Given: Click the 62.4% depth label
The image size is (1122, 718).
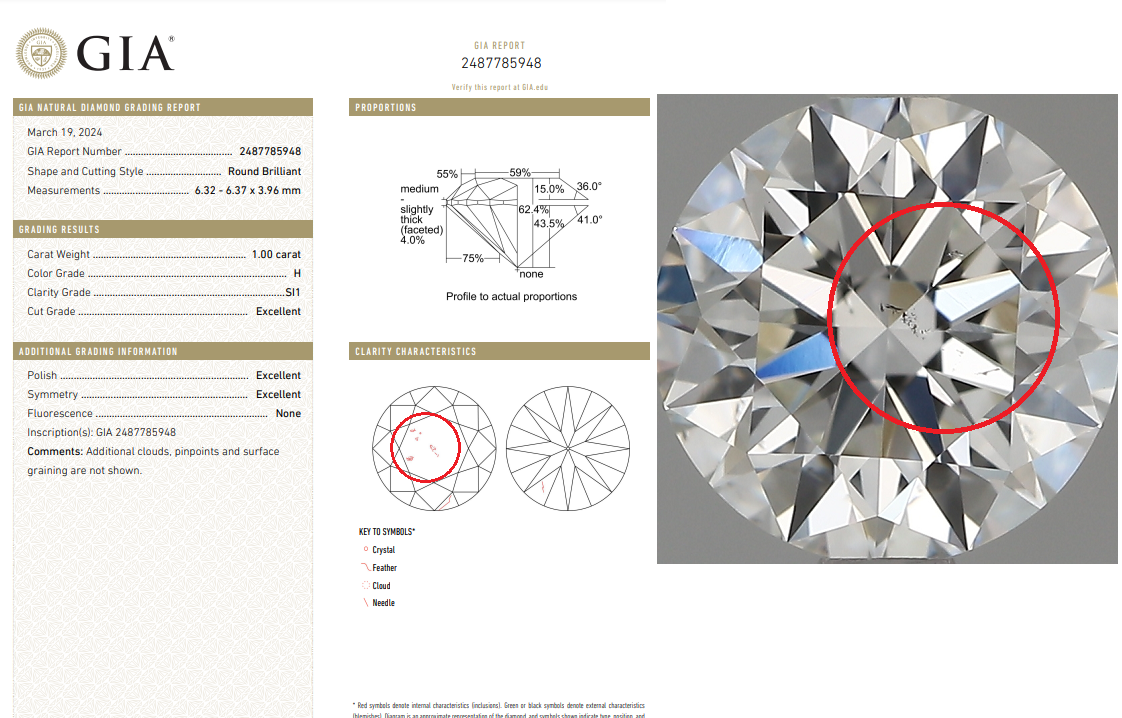Looking at the screenshot, I should [534, 210].
